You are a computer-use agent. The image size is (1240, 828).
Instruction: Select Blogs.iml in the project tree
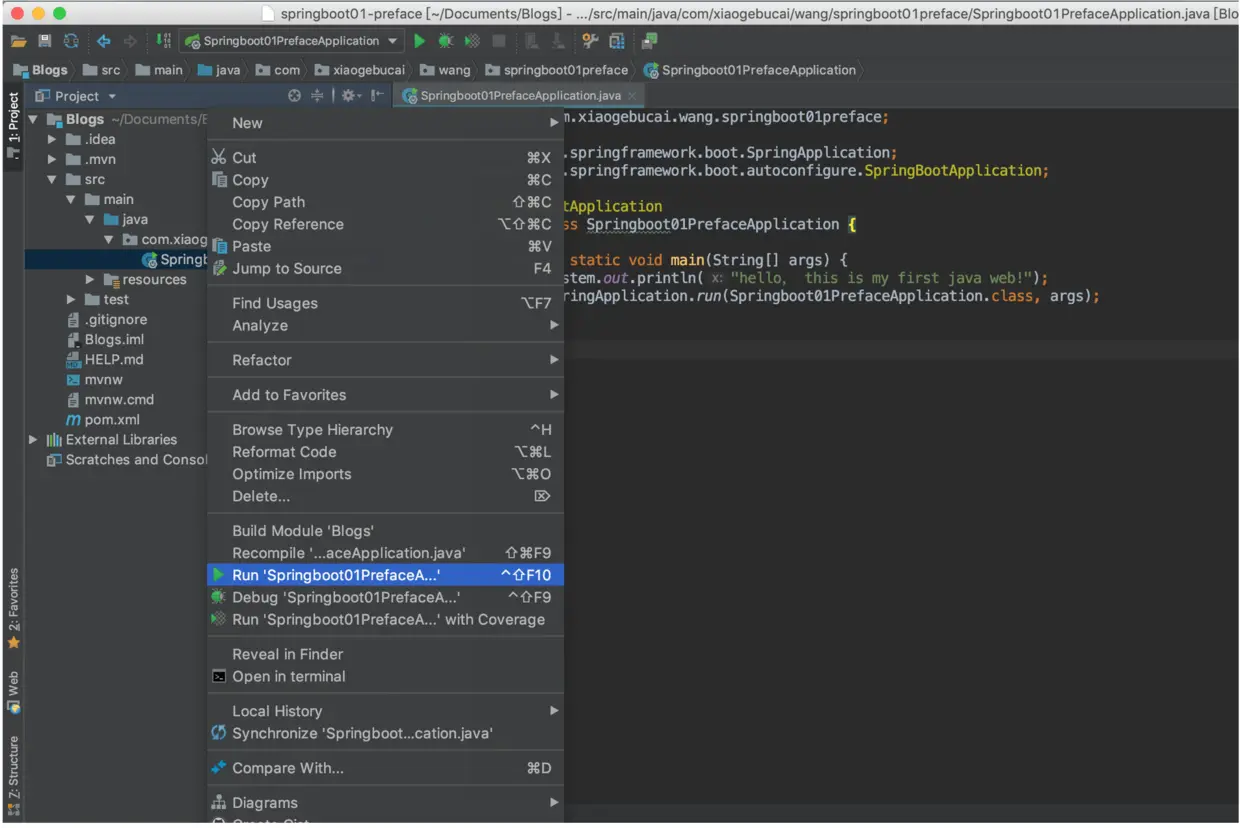tap(104, 340)
